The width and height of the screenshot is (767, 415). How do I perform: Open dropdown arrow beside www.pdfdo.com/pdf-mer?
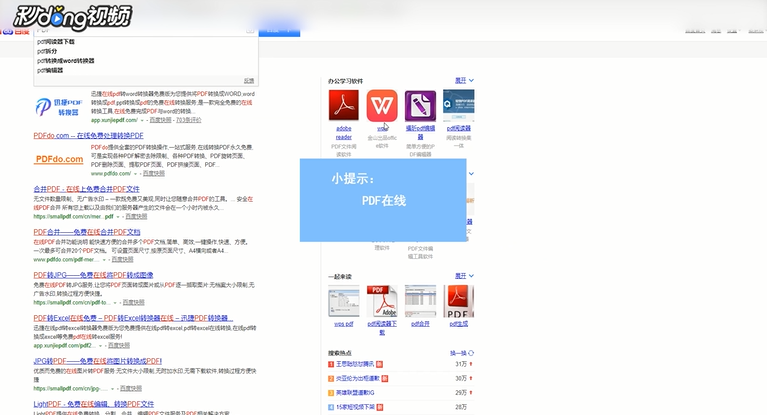point(104,260)
